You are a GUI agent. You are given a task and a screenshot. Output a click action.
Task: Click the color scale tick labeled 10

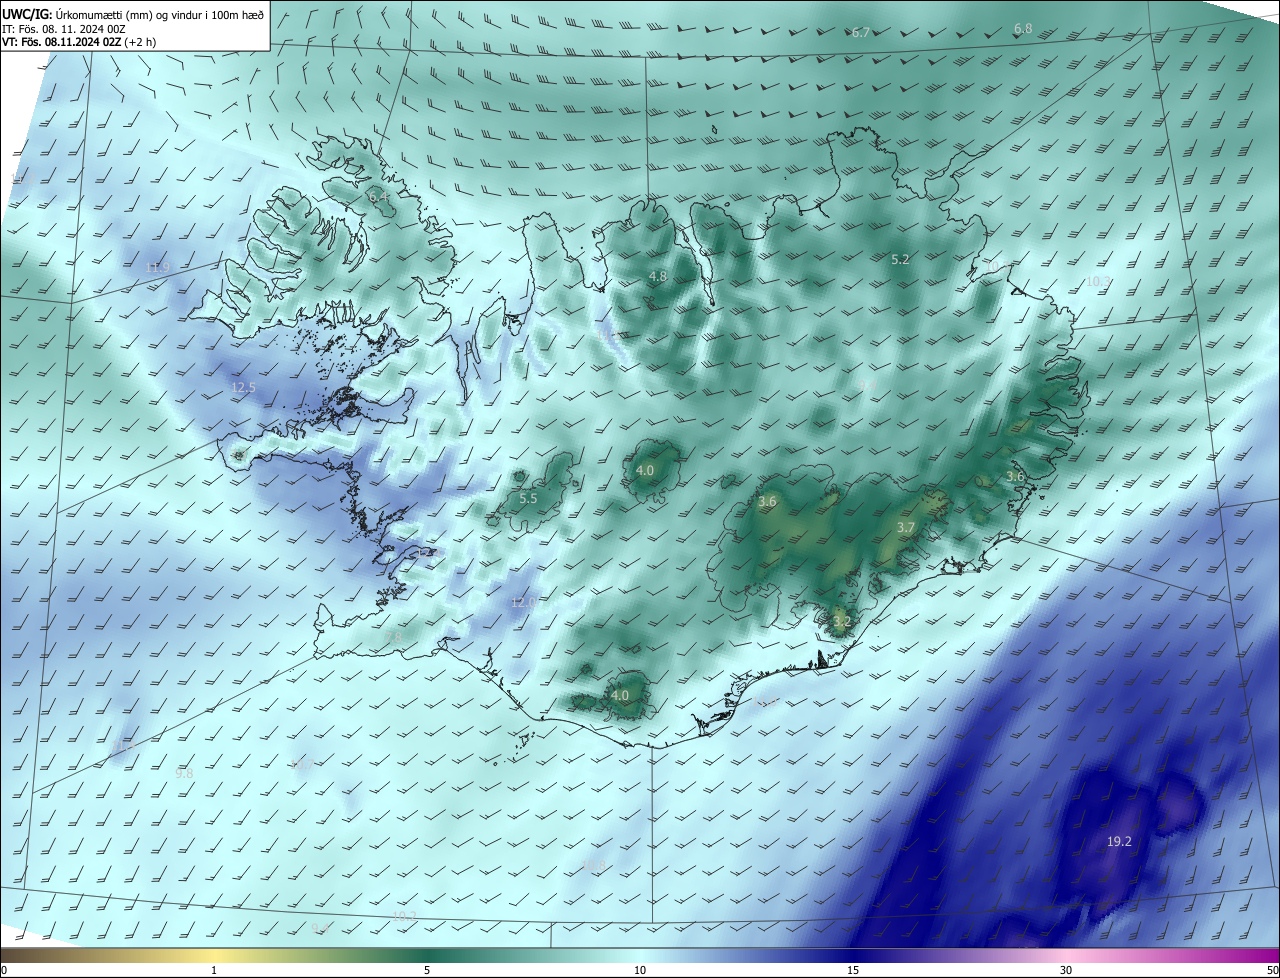point(640,971)
